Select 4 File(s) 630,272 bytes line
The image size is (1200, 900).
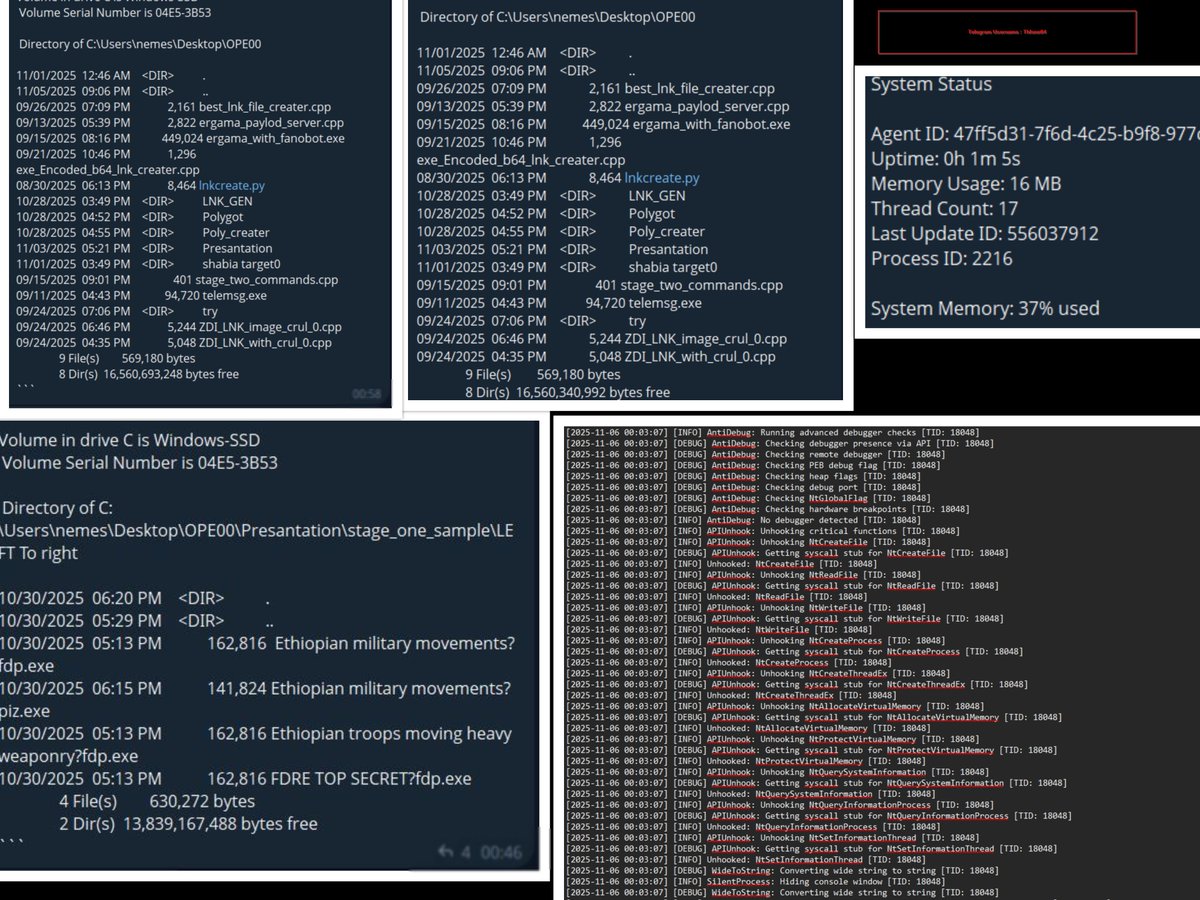[157, 801]
